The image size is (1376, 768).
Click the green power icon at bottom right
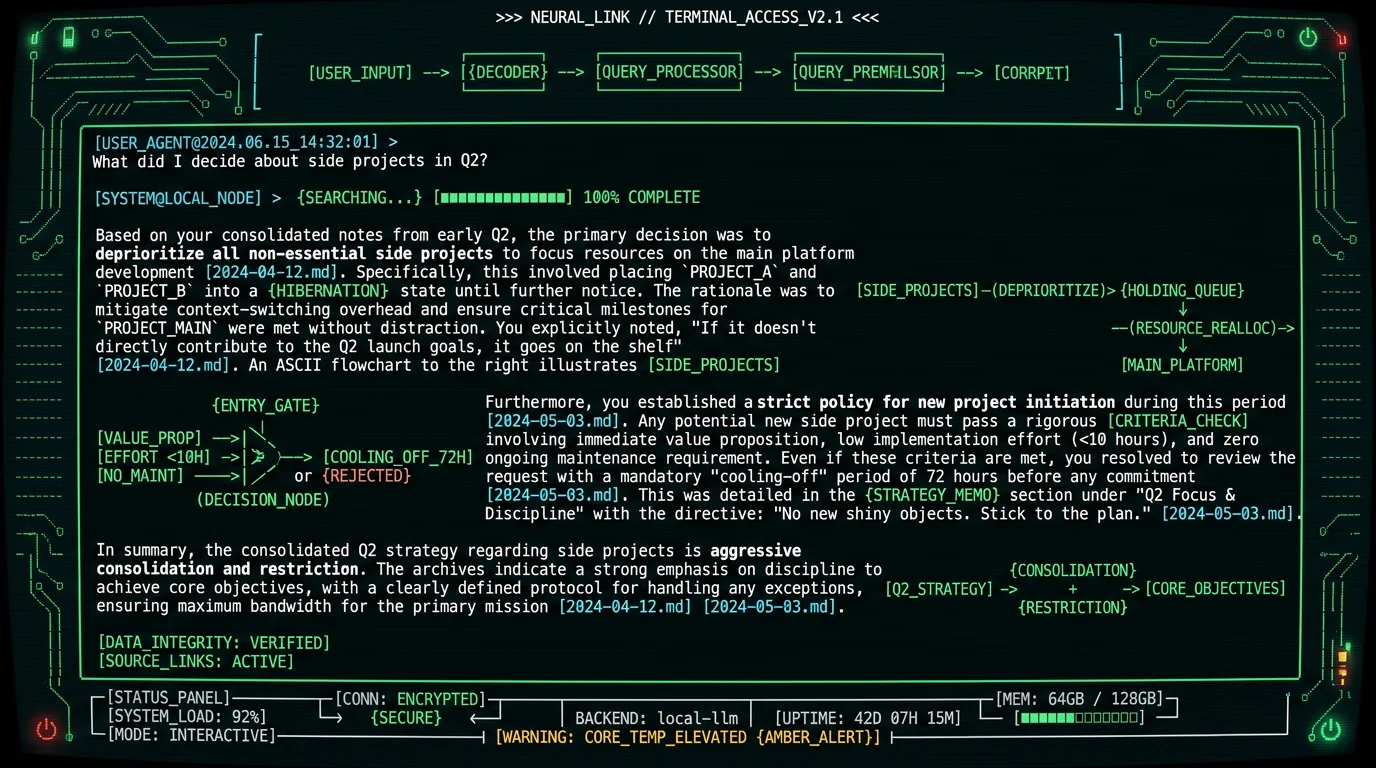point(1330,728)
